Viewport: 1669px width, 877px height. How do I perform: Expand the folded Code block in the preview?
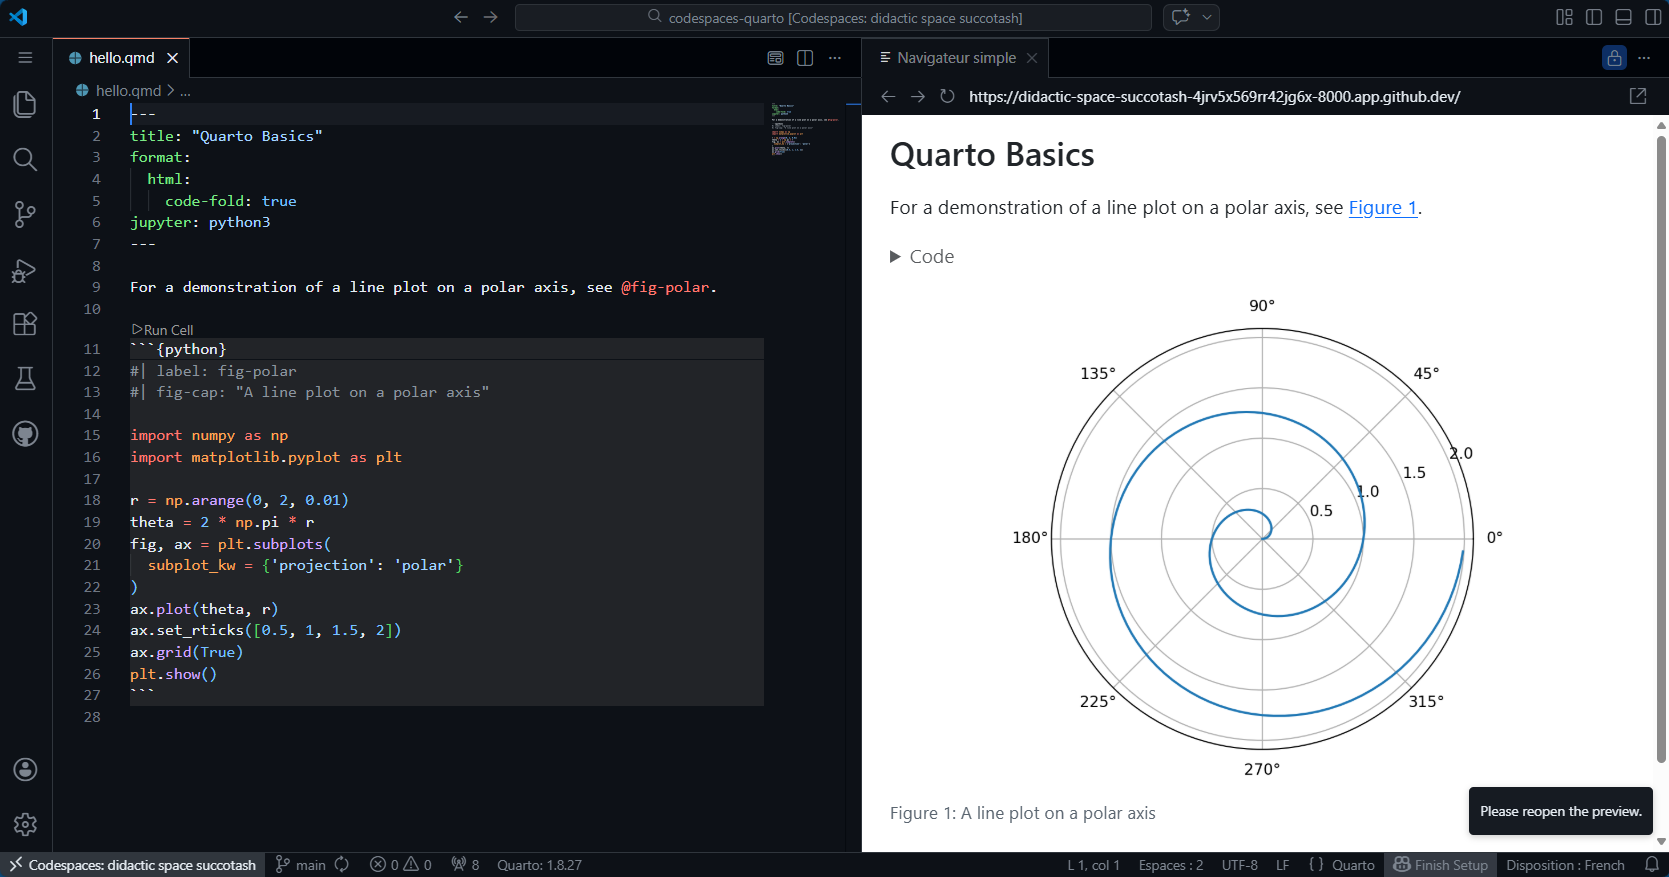click(x=922, y=257)
